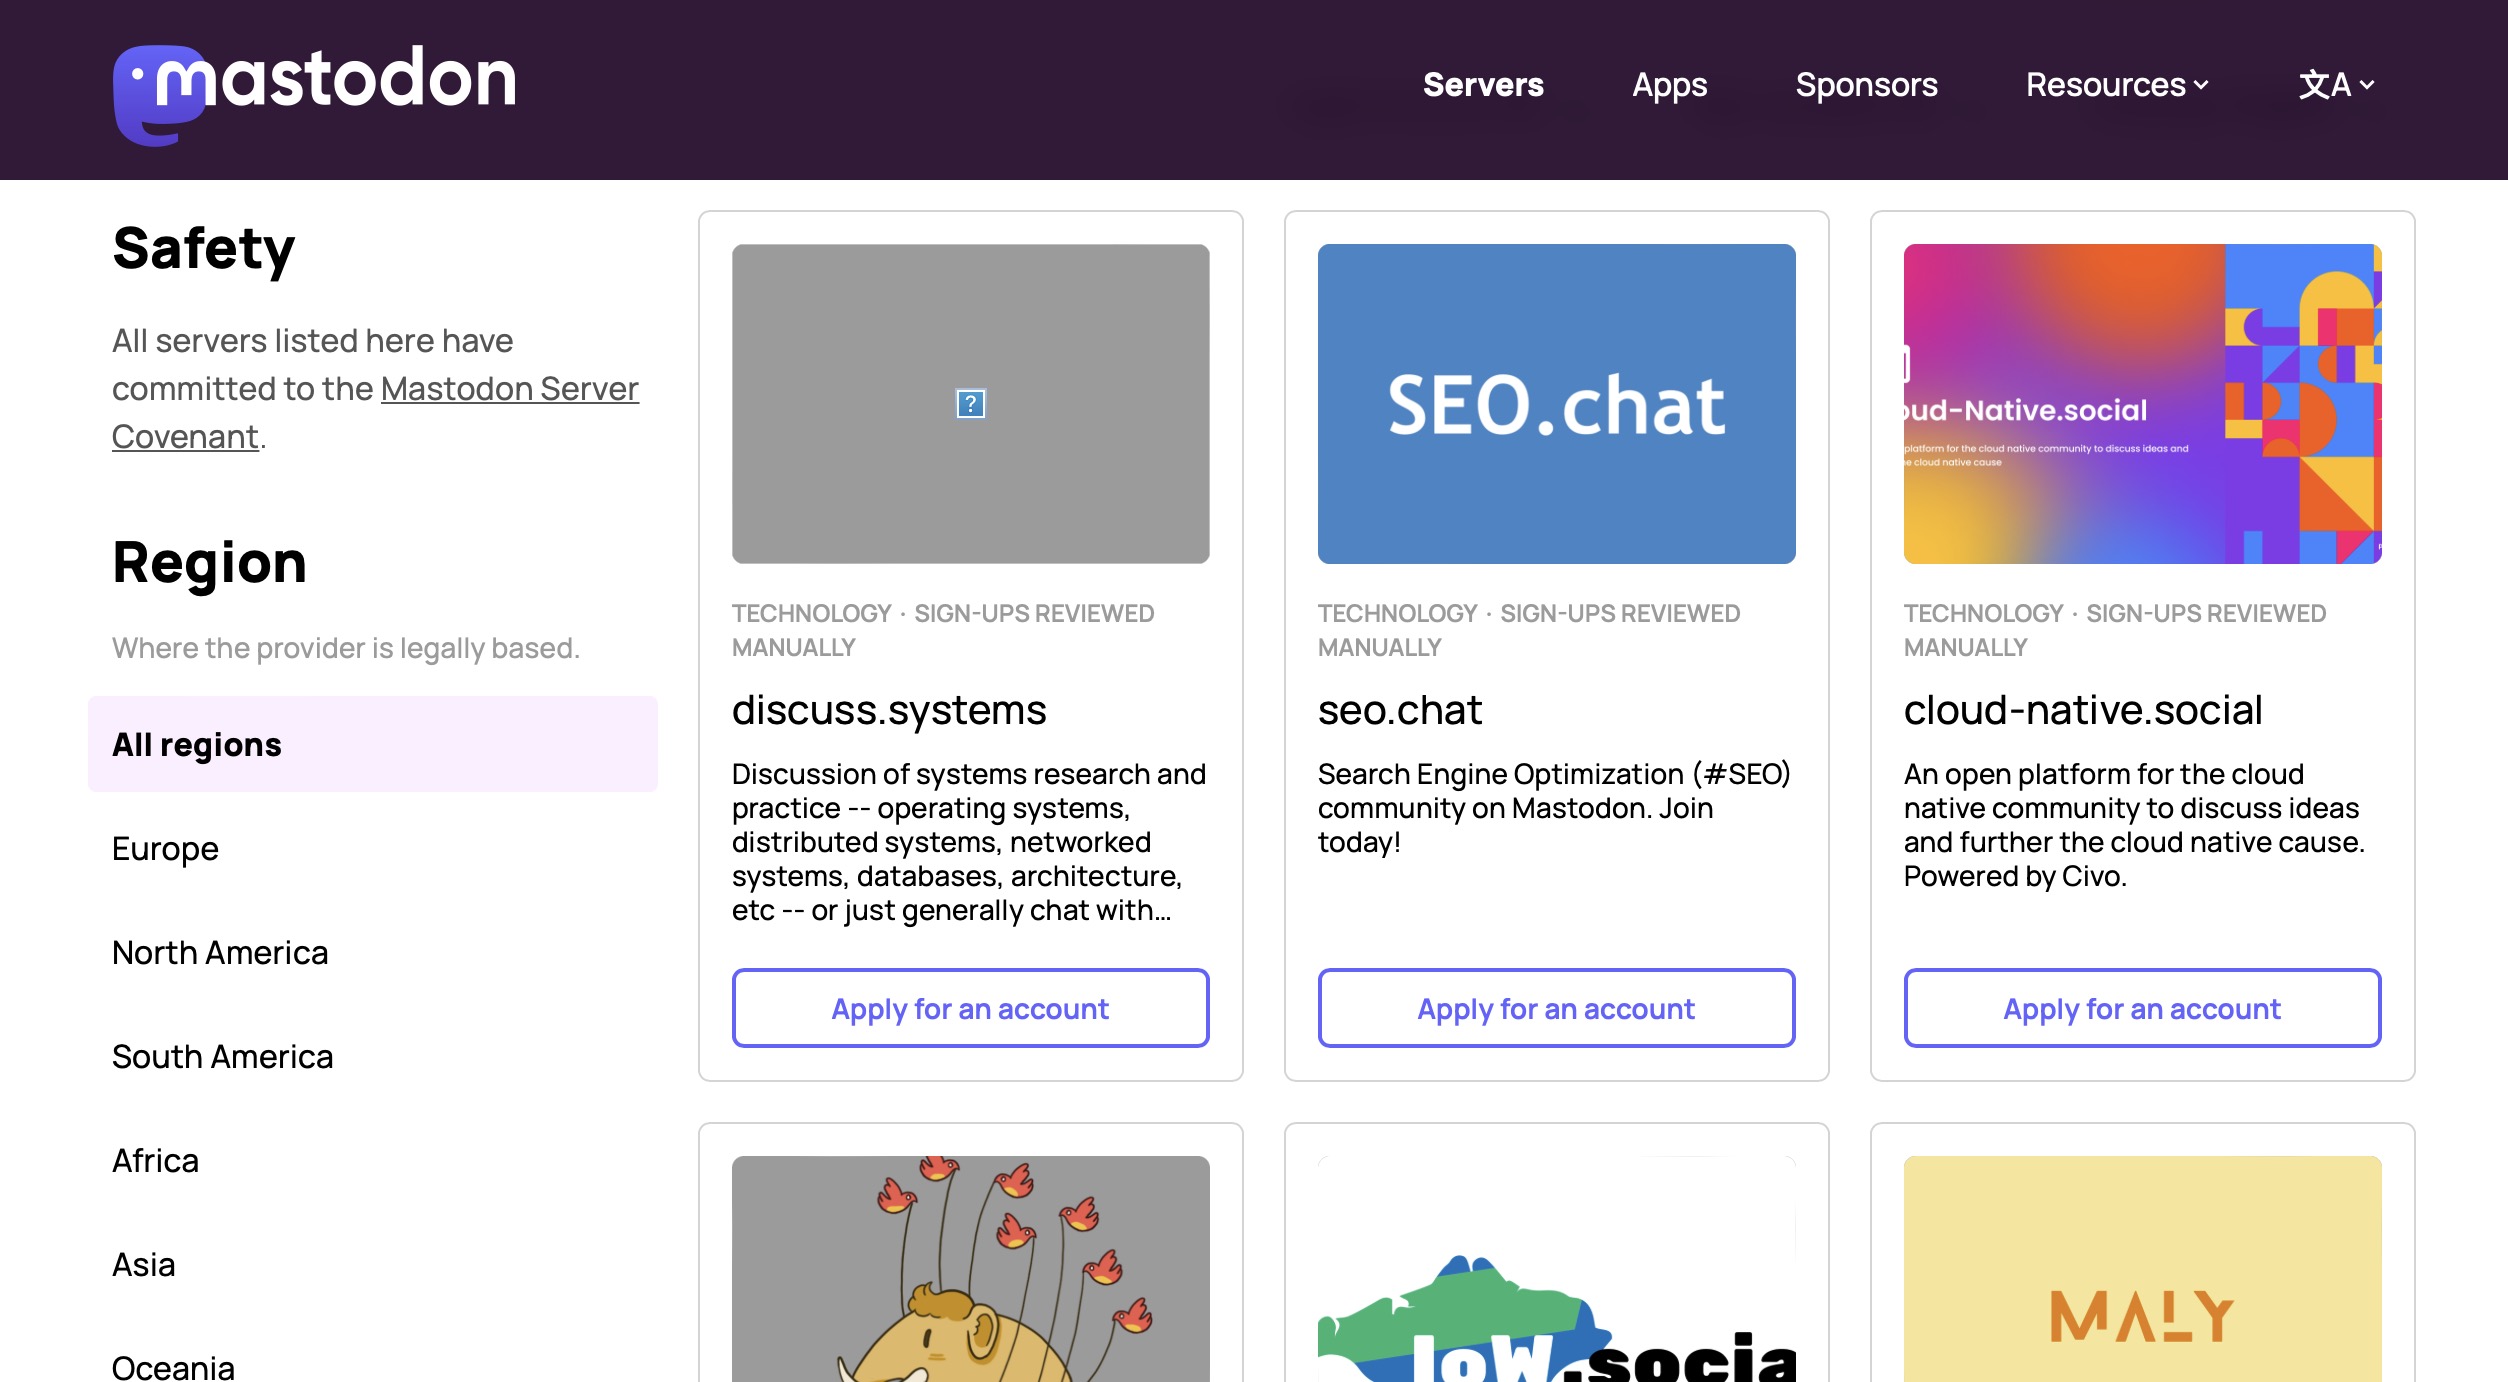
Task: Choose the South America region filter
Action: (x=222, y=1057)
